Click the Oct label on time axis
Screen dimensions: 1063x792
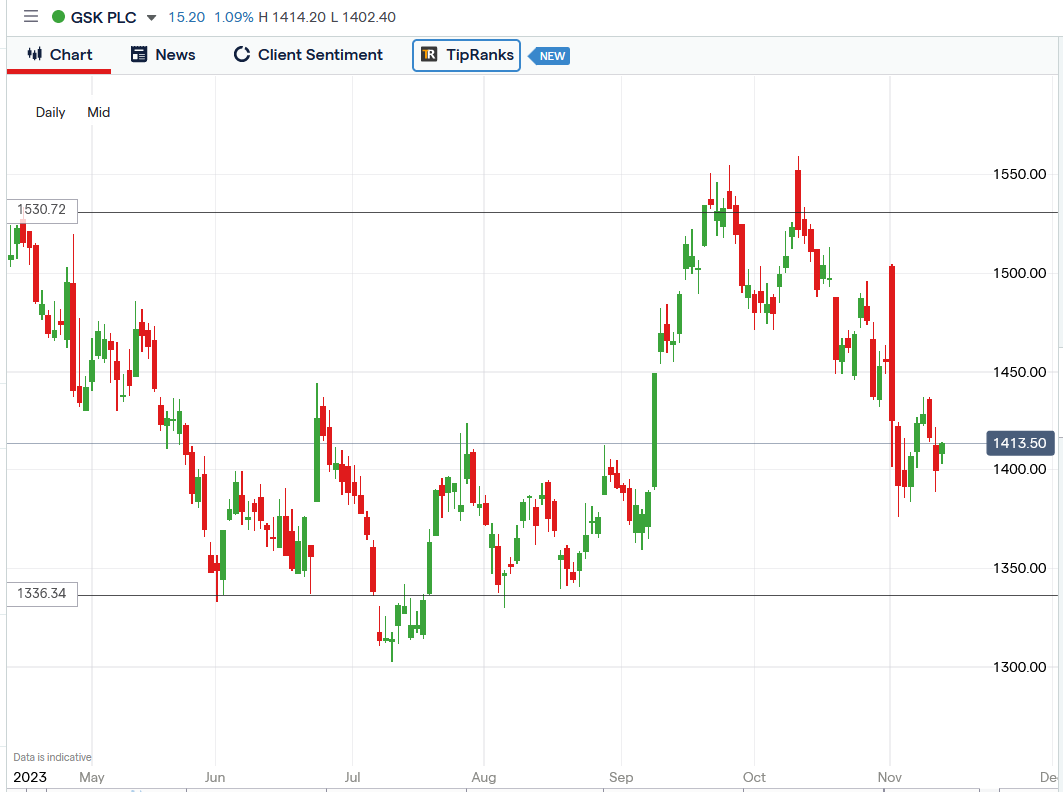tap(754, 777)
